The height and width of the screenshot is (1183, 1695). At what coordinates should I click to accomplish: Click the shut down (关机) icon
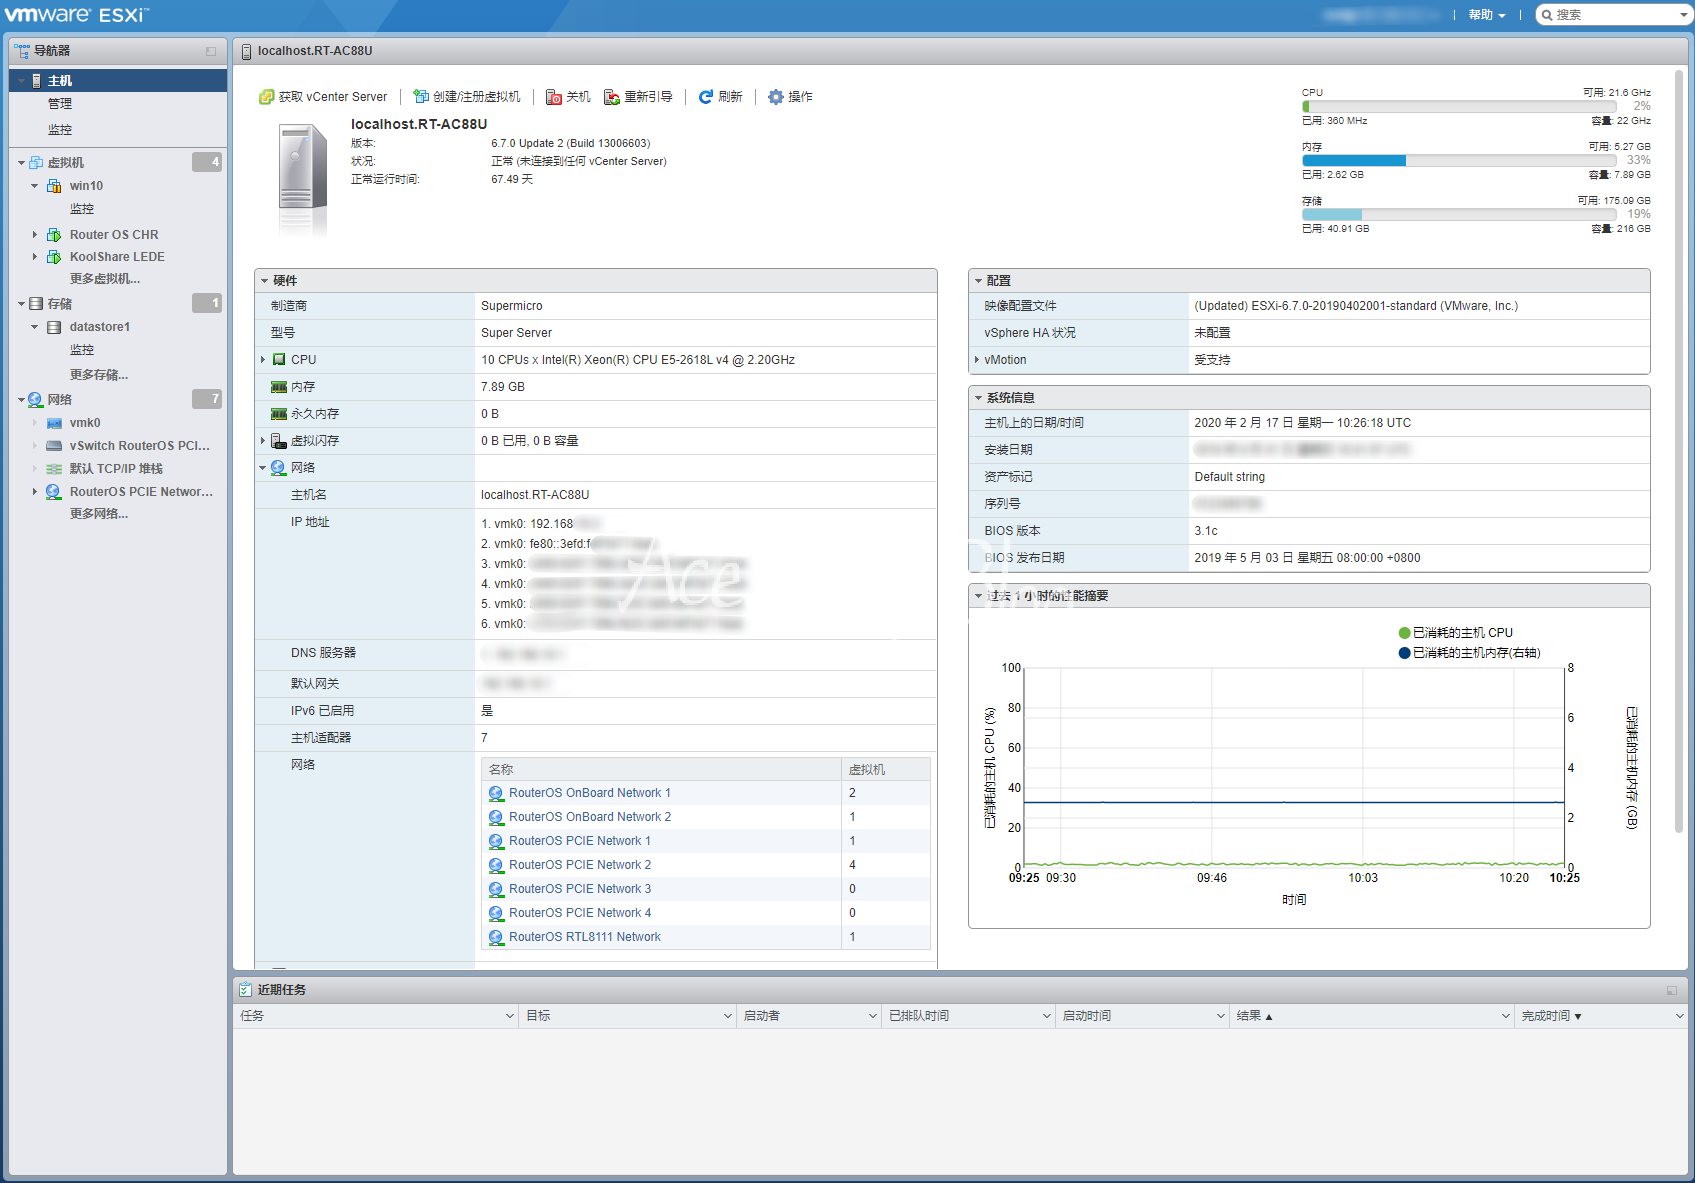[x=554, y=97]
